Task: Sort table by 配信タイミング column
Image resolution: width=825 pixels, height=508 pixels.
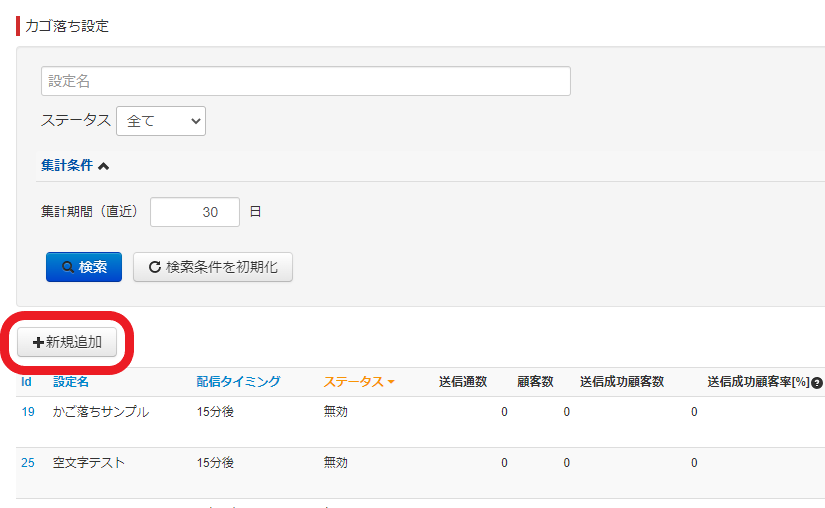Action: click(x=238, y=382)
